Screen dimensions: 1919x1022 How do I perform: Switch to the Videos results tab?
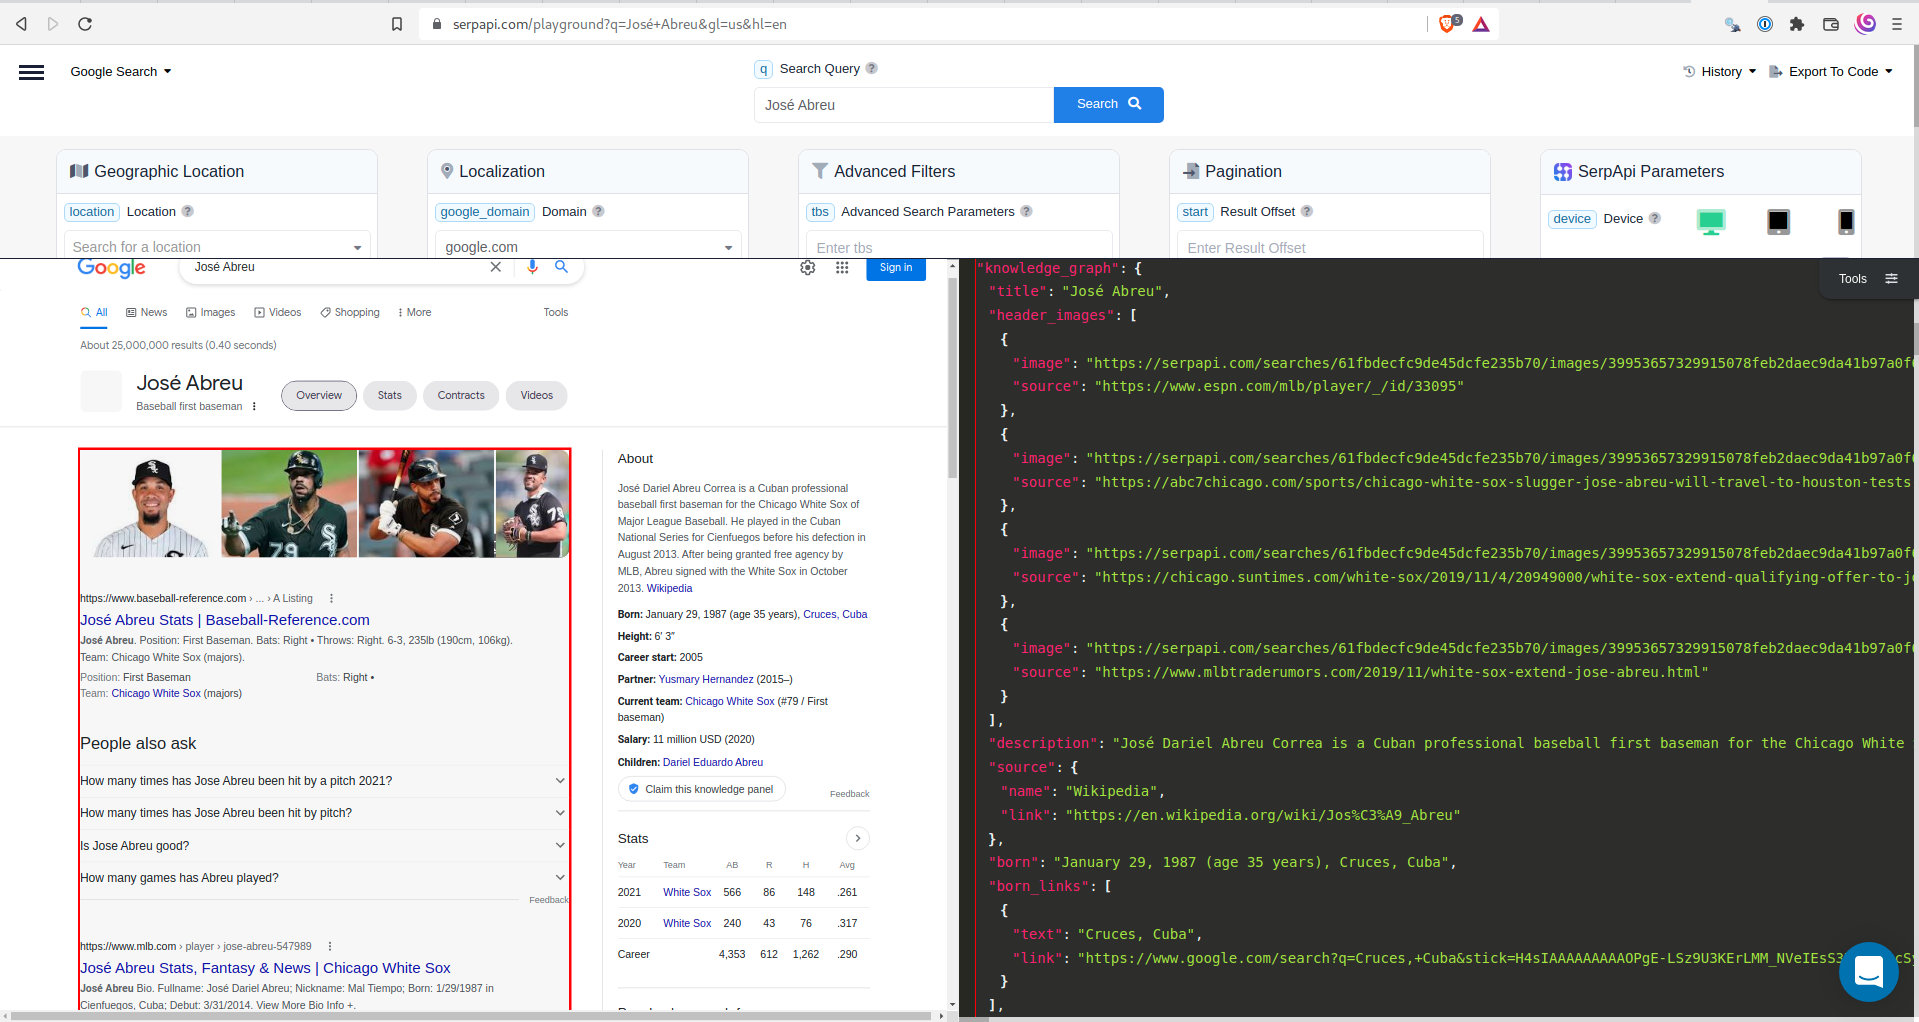[277, 313]
